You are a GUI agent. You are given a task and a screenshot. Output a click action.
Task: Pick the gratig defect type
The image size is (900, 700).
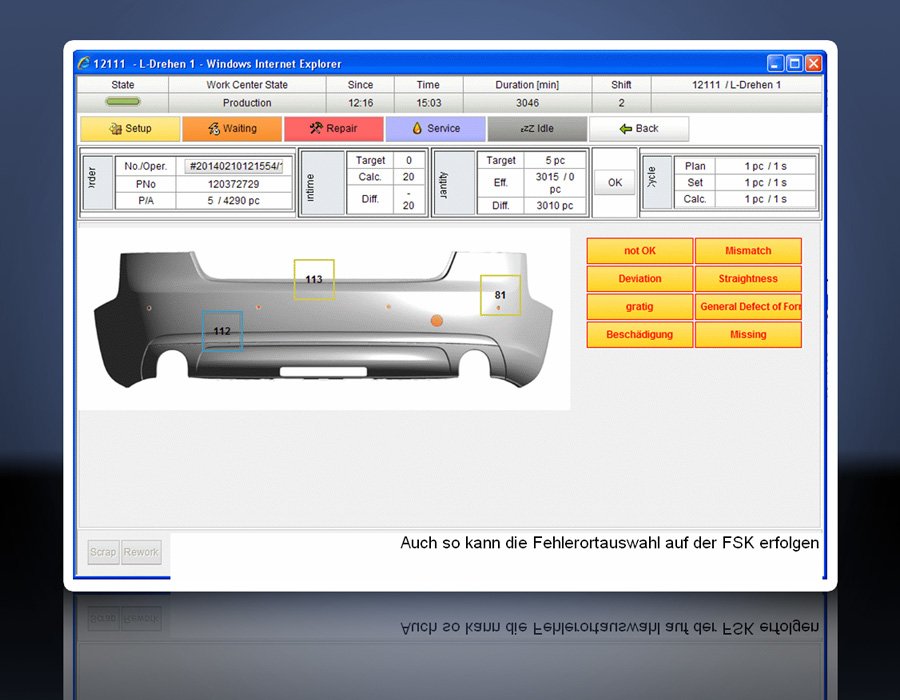click(639, 306)
